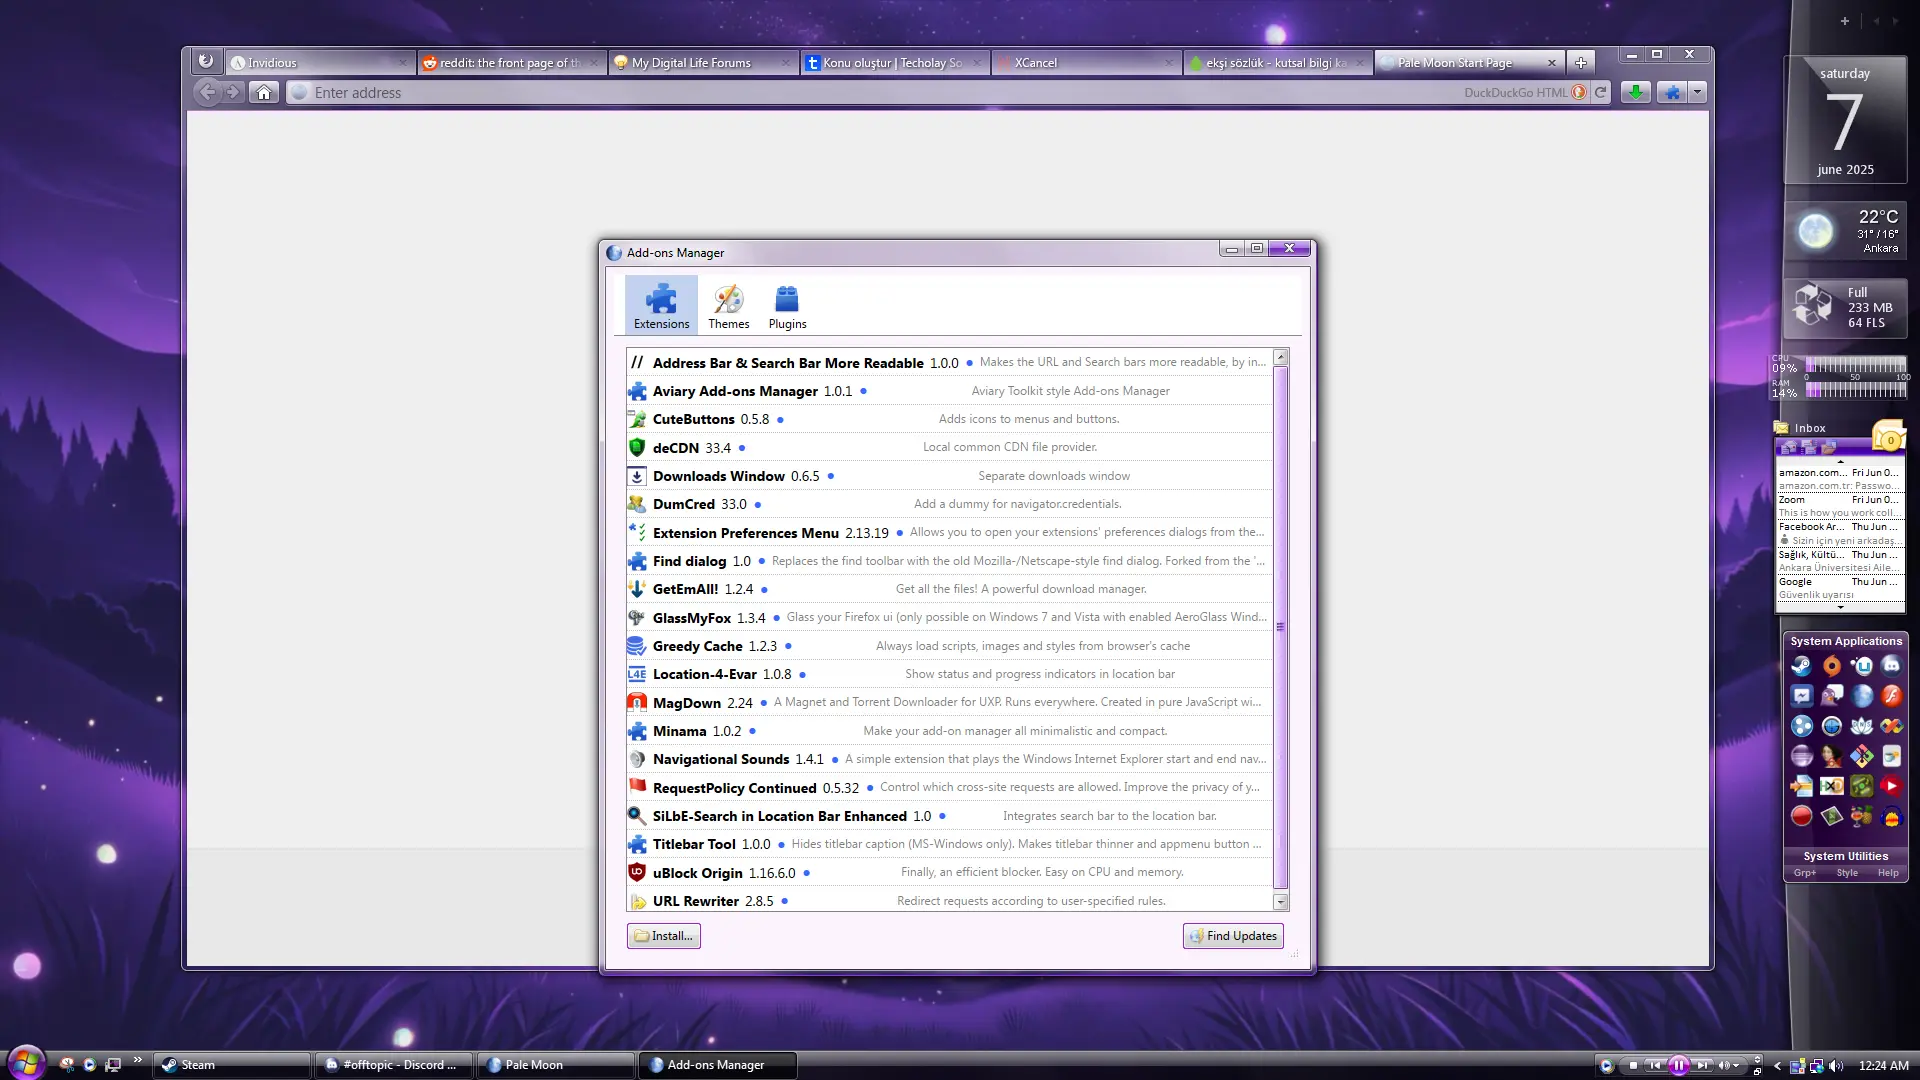
Task: Select the SiLbE-Search magnifier icon
Action: tap(637, 816)
